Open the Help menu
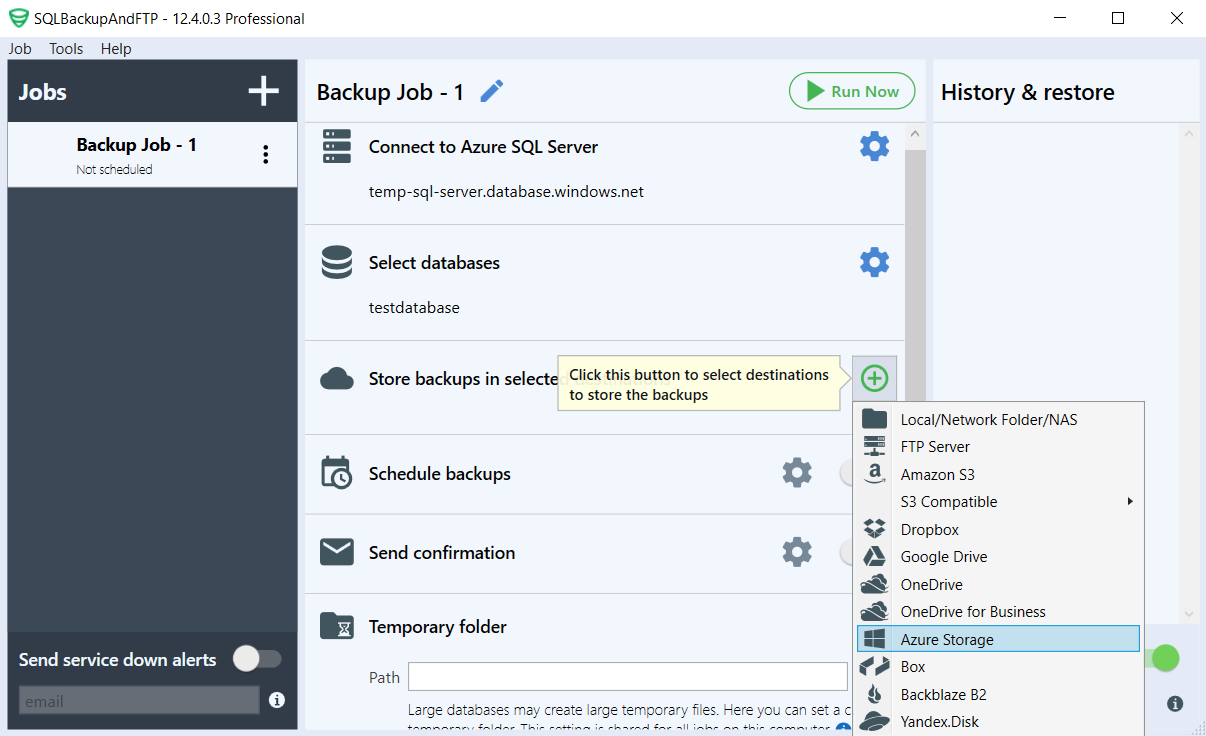The width and height of the screenshot is (1206, 736). (x=116, y=48)
